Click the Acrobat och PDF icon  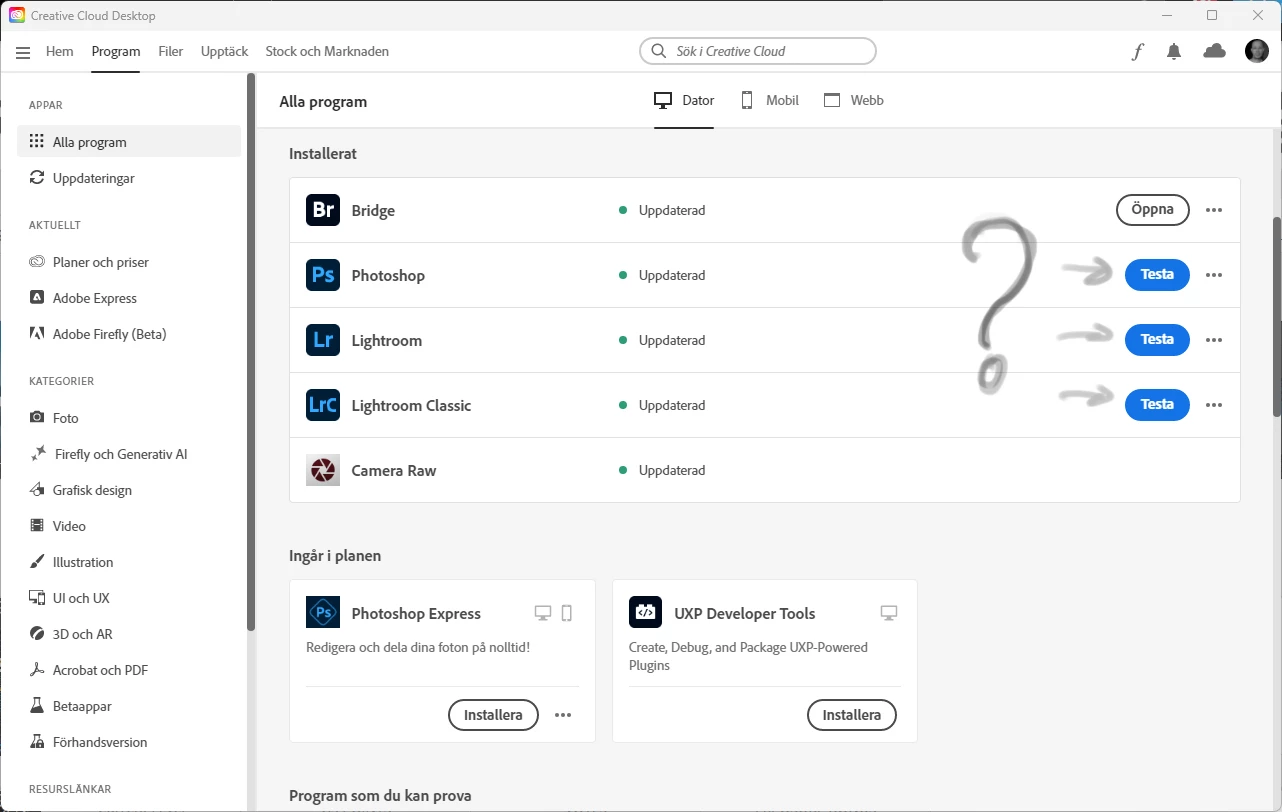pos(37,670)
